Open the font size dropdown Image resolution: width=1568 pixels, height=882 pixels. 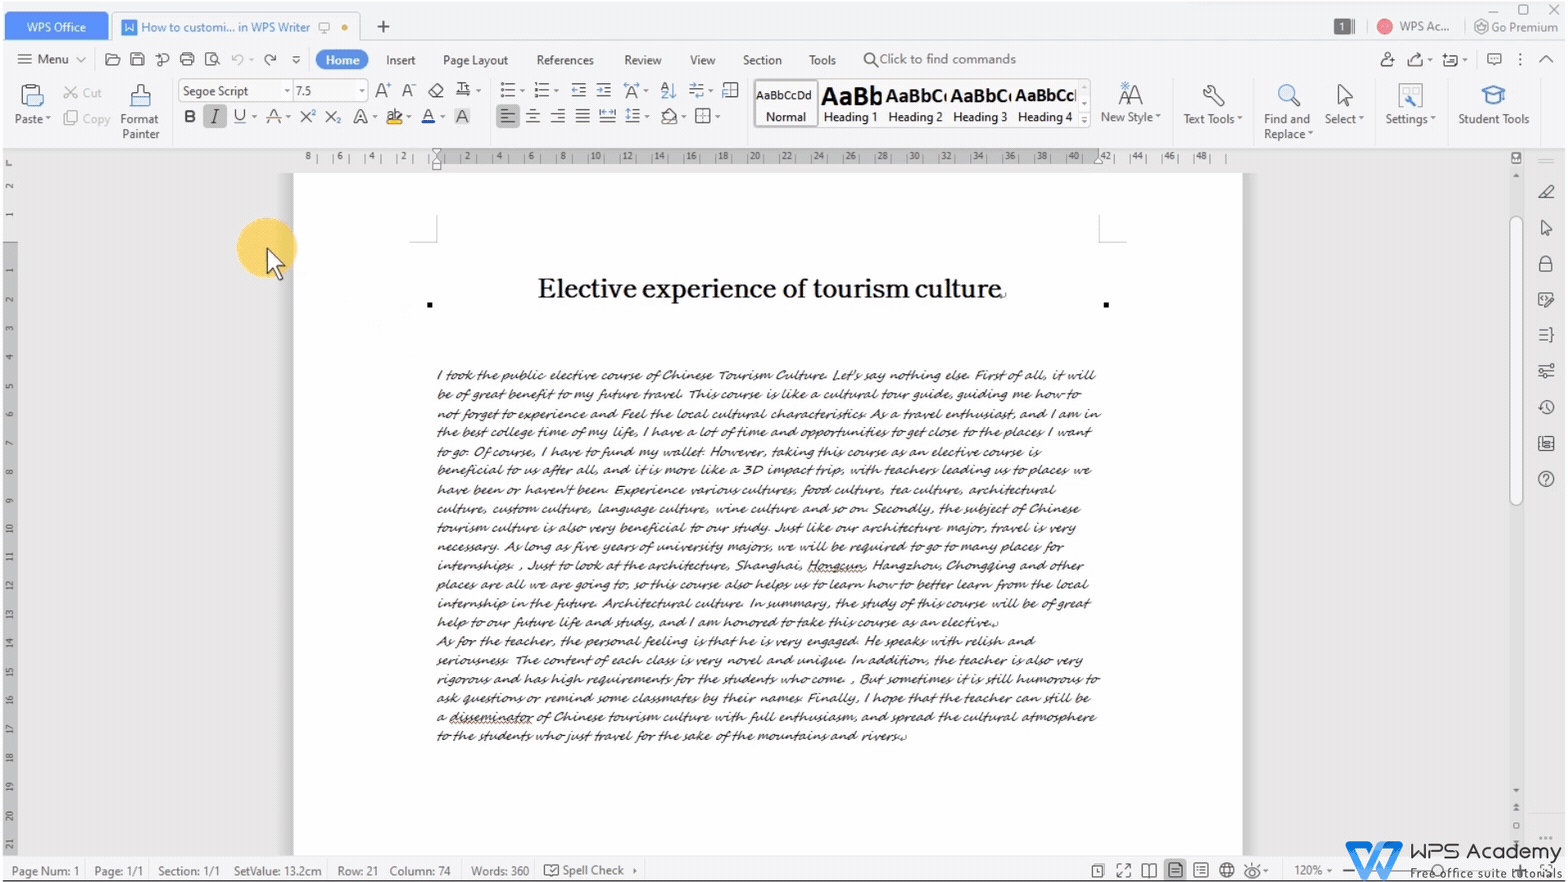(x=361, y=91)
